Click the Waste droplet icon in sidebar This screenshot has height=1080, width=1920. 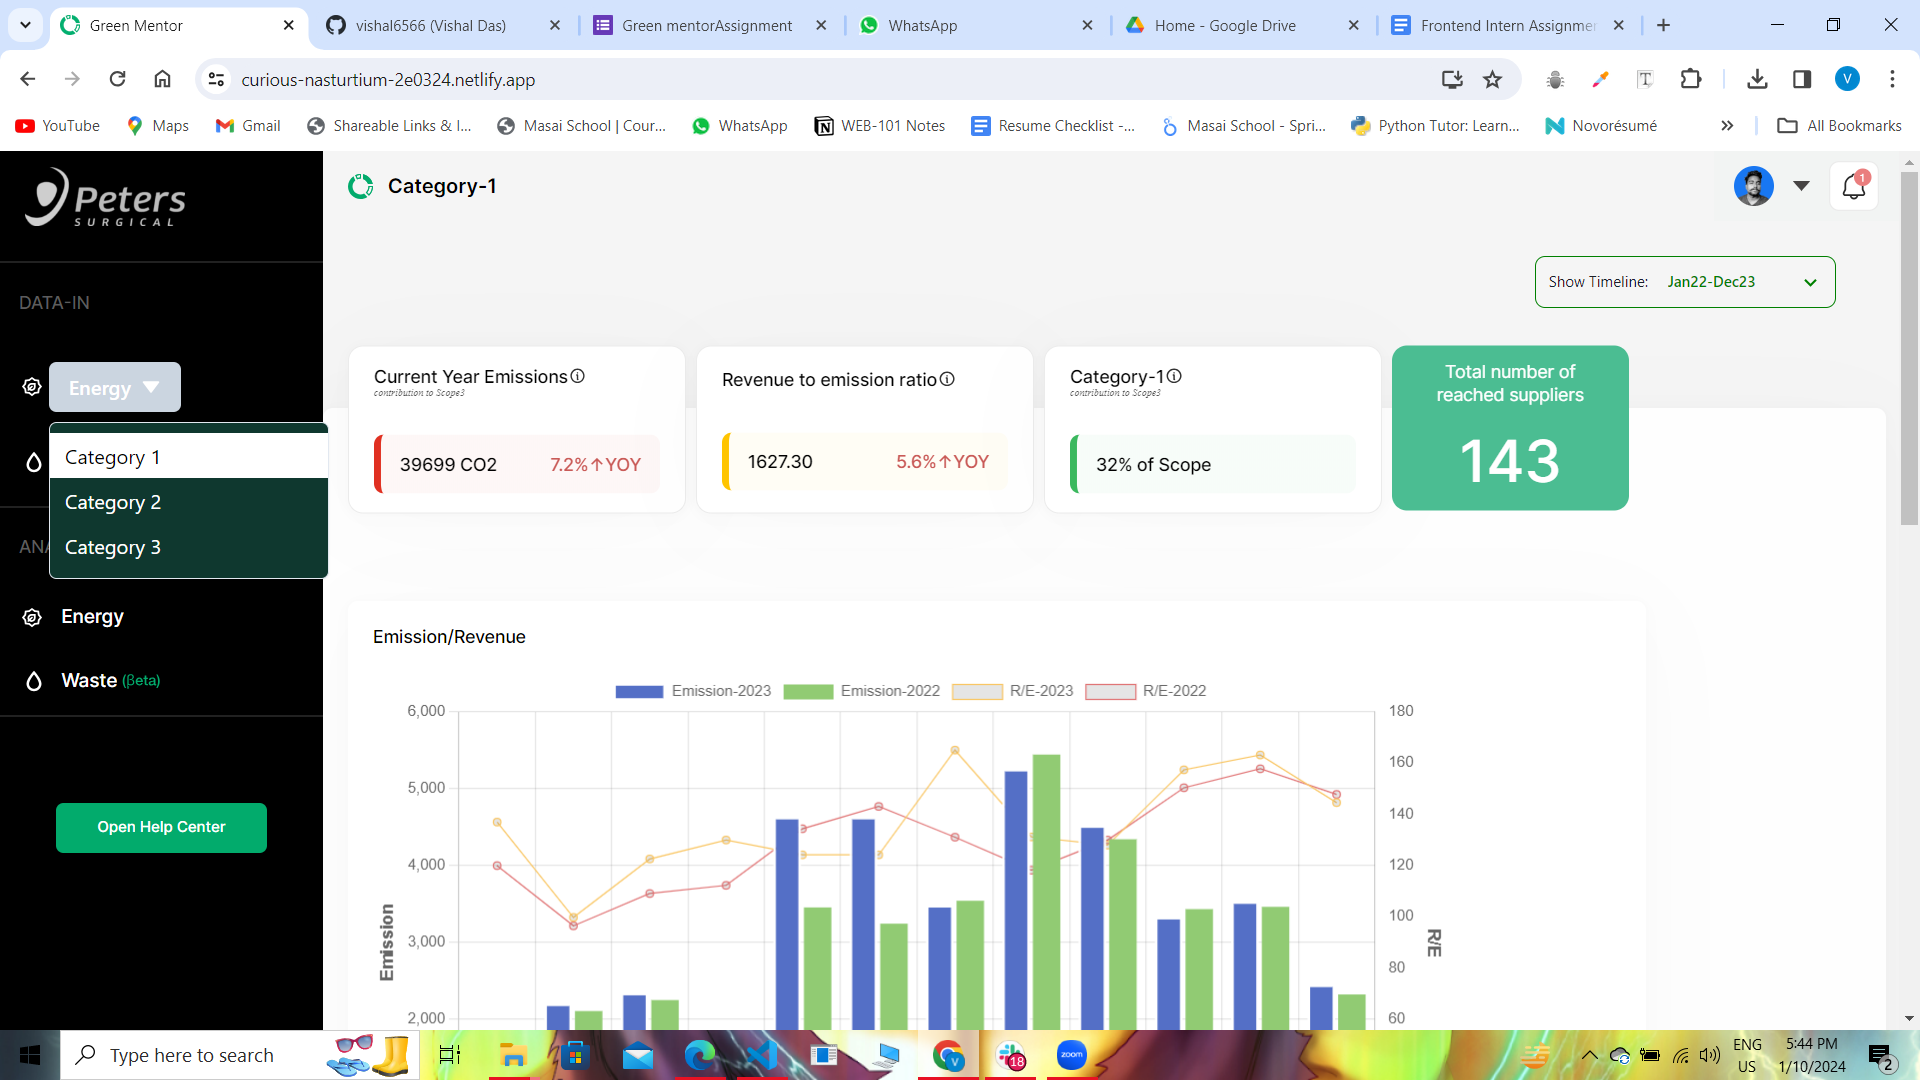pos(34,681)
